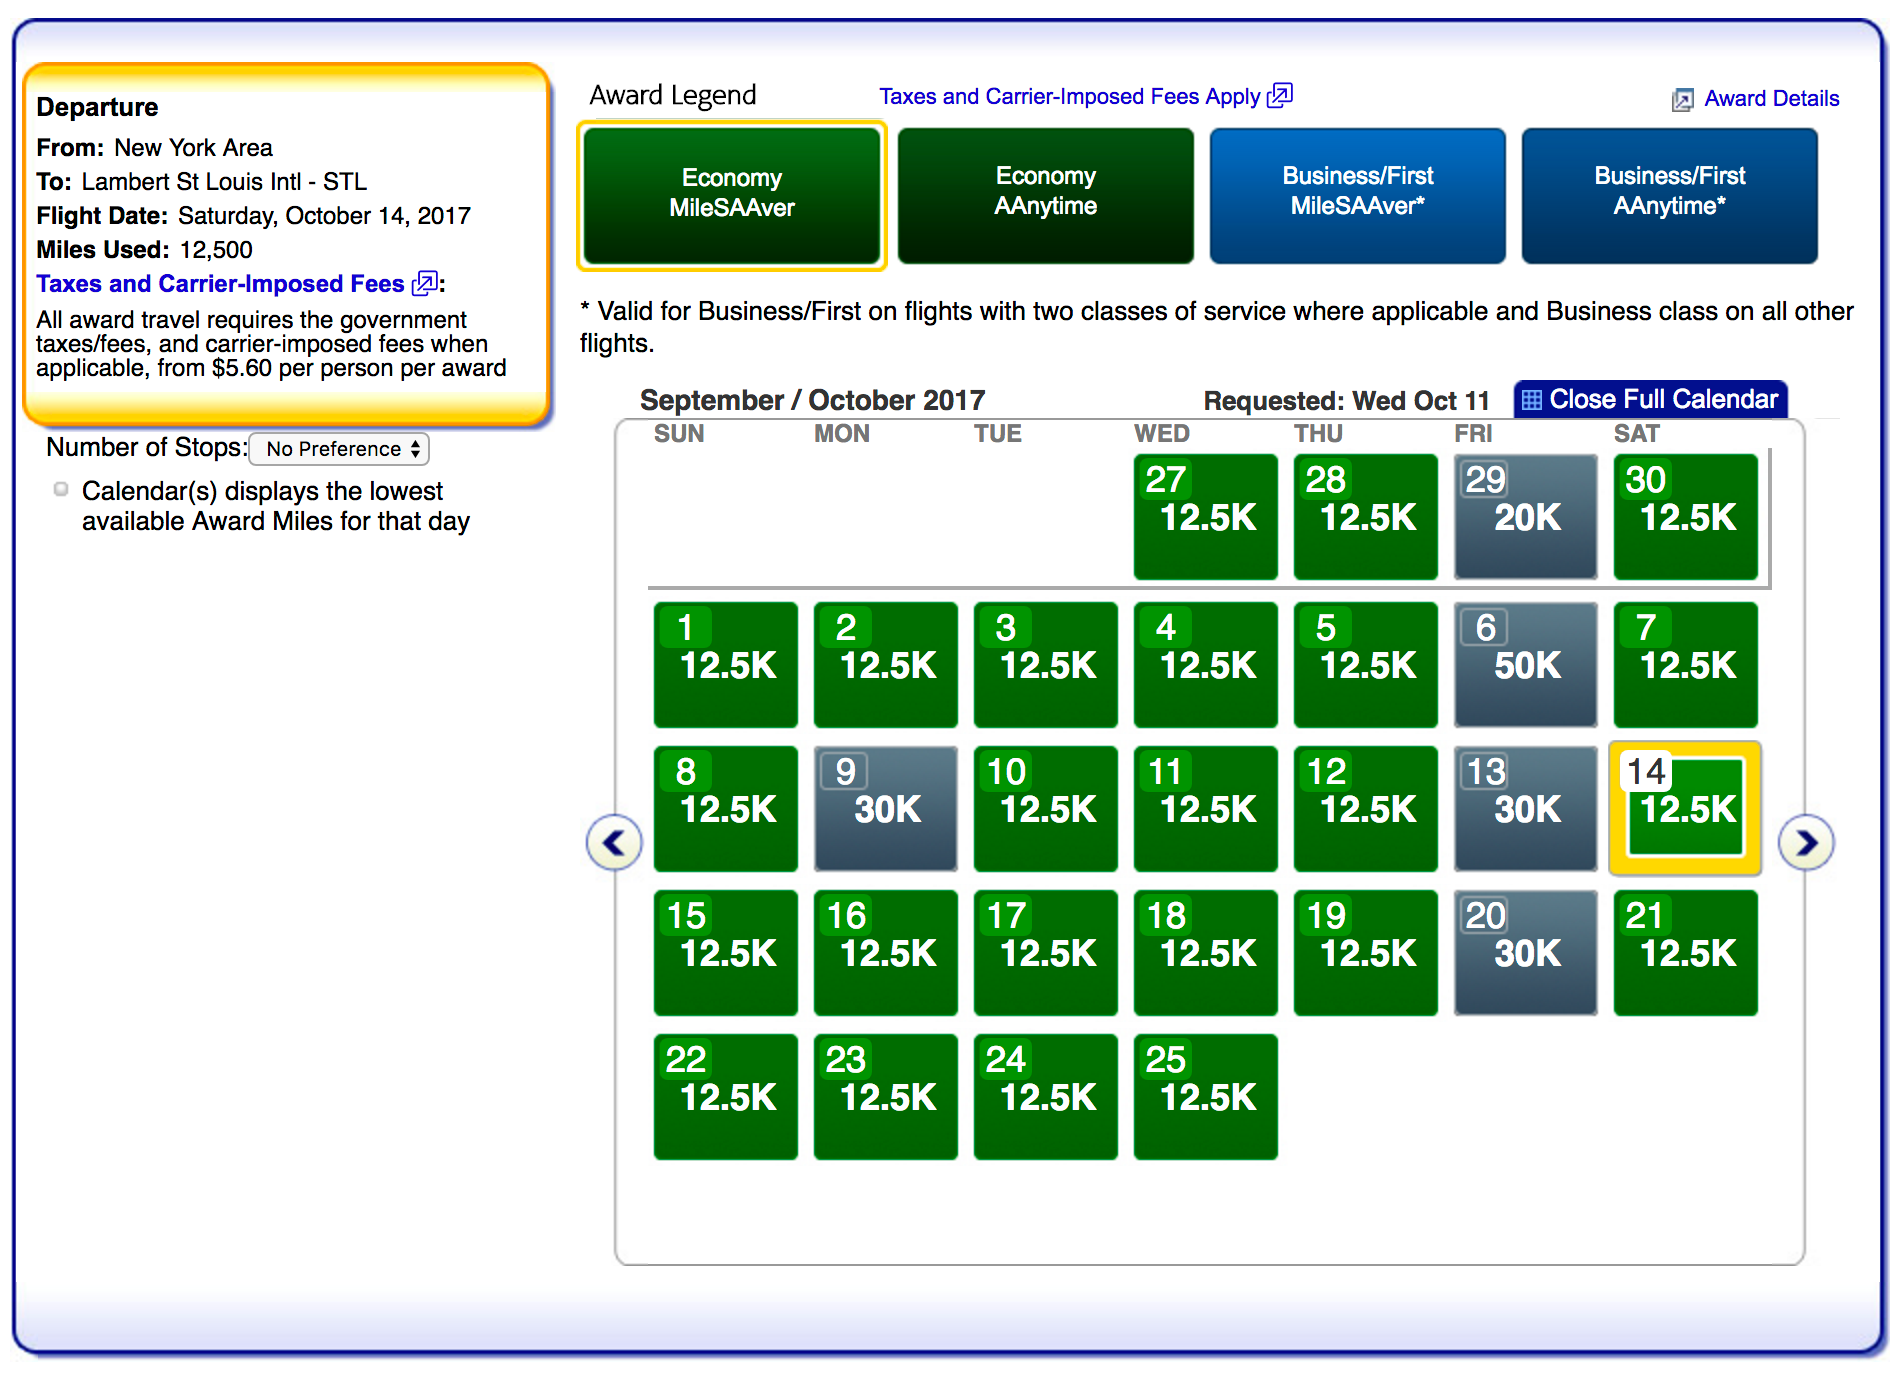
Task: Click external link icon in Departure box
Action: pos(425,284)
